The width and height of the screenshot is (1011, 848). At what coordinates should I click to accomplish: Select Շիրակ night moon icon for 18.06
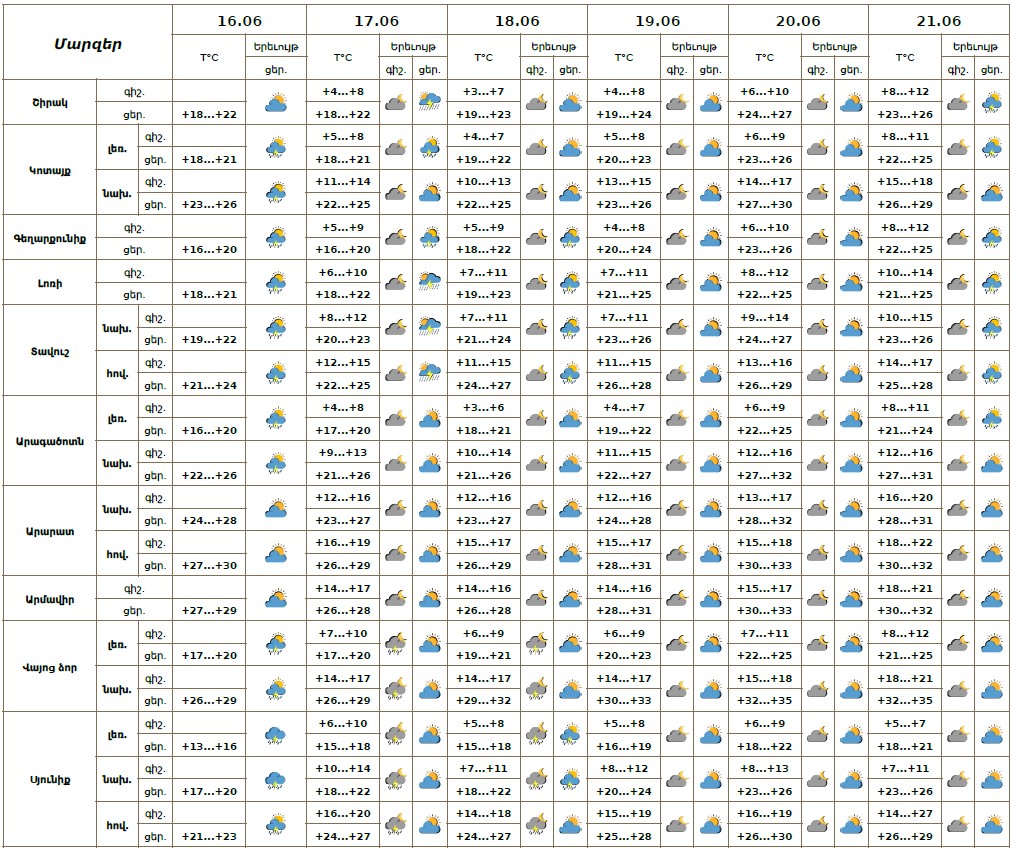coord(536,103)
